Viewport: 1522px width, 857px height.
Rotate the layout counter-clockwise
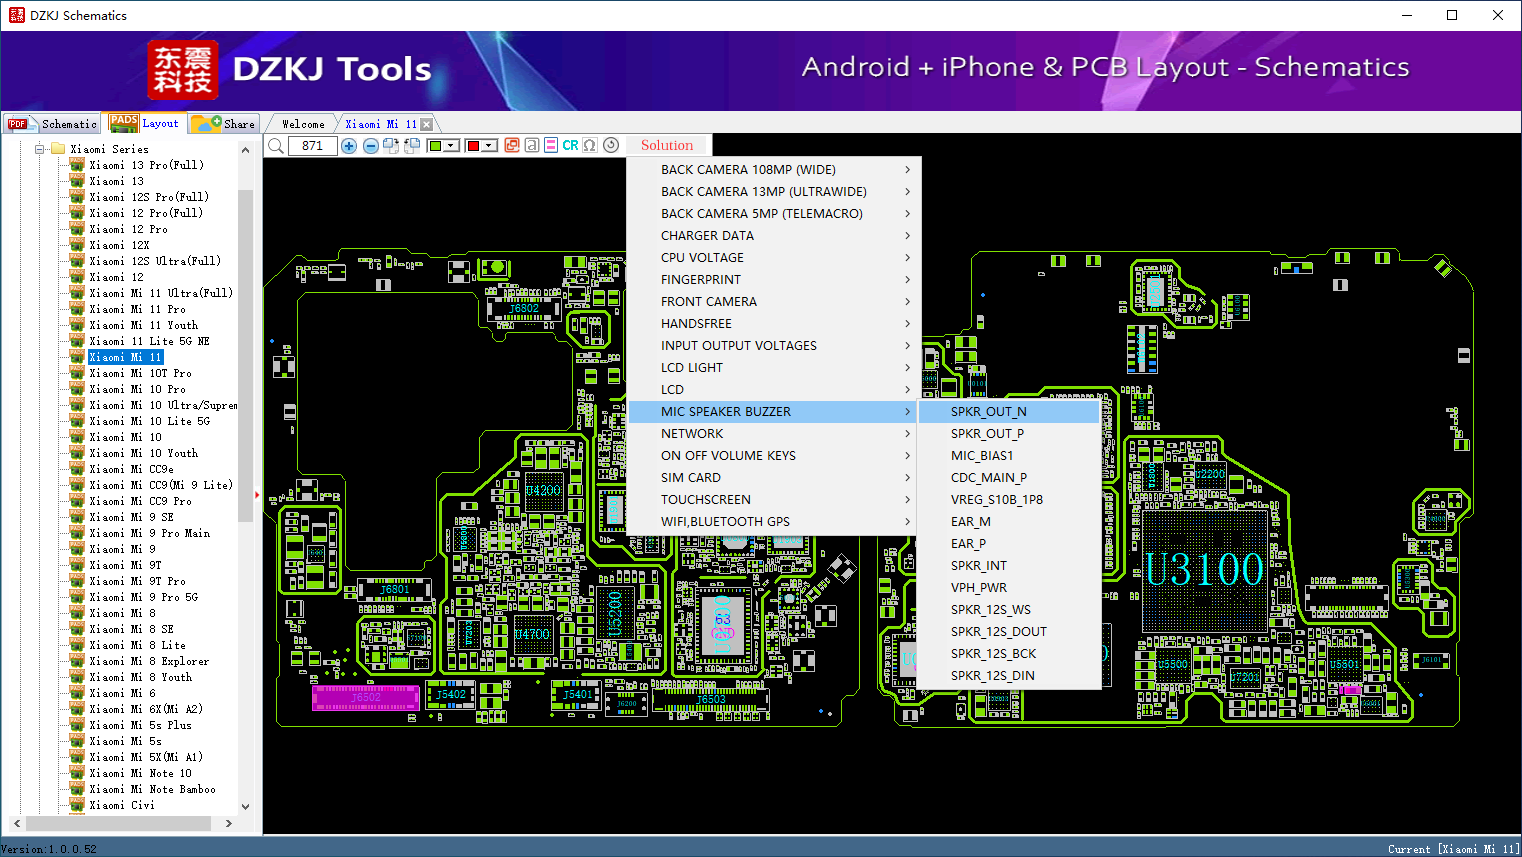(x=411, y=146)
